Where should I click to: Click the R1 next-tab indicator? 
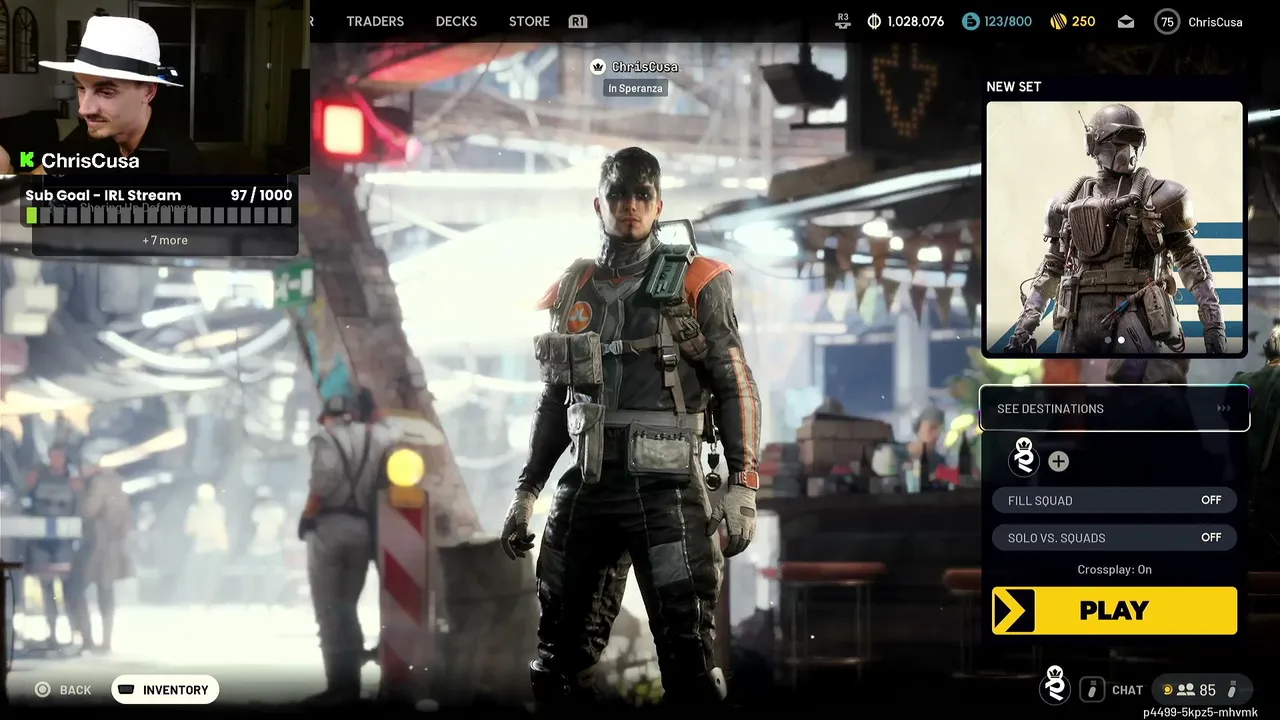tap(577, 21)
